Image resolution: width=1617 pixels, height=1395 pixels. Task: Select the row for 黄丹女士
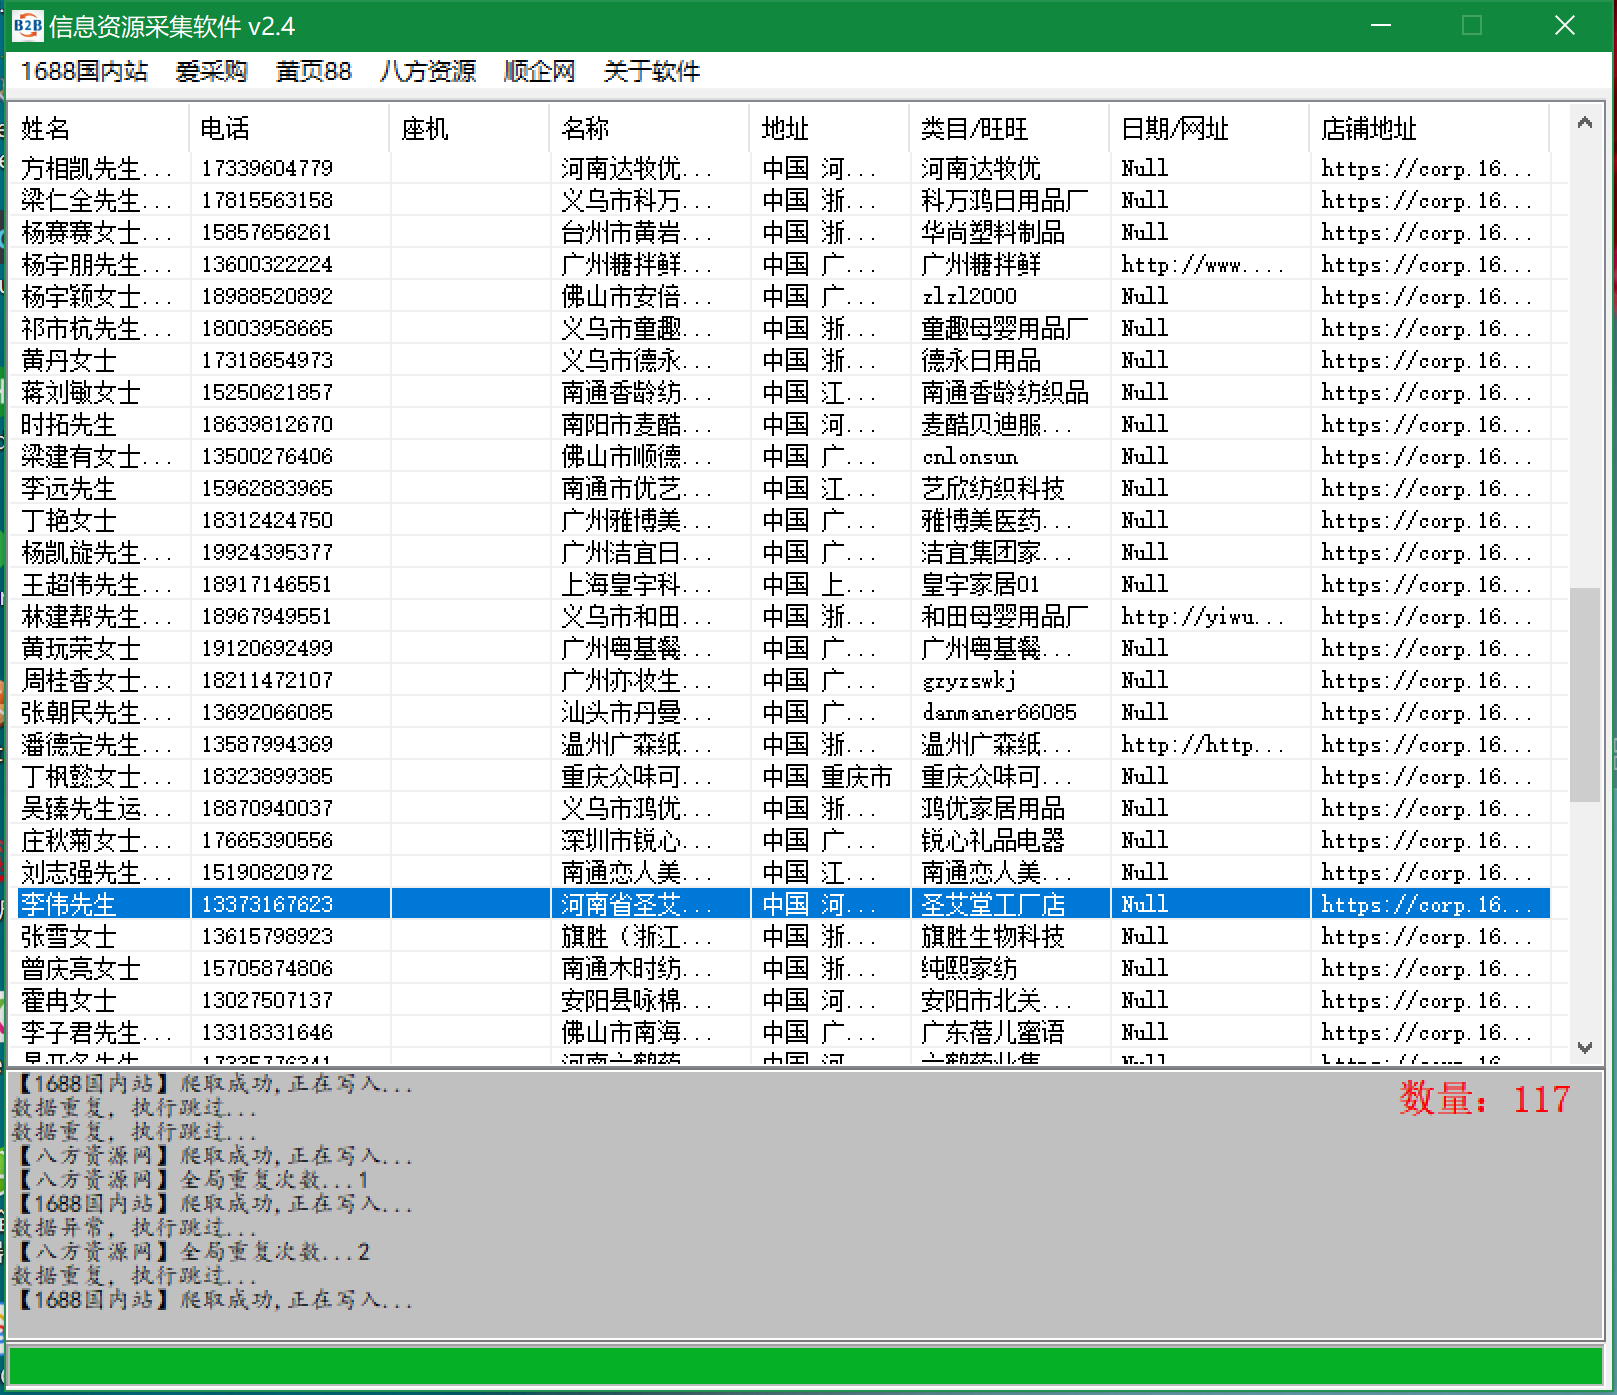784,360
